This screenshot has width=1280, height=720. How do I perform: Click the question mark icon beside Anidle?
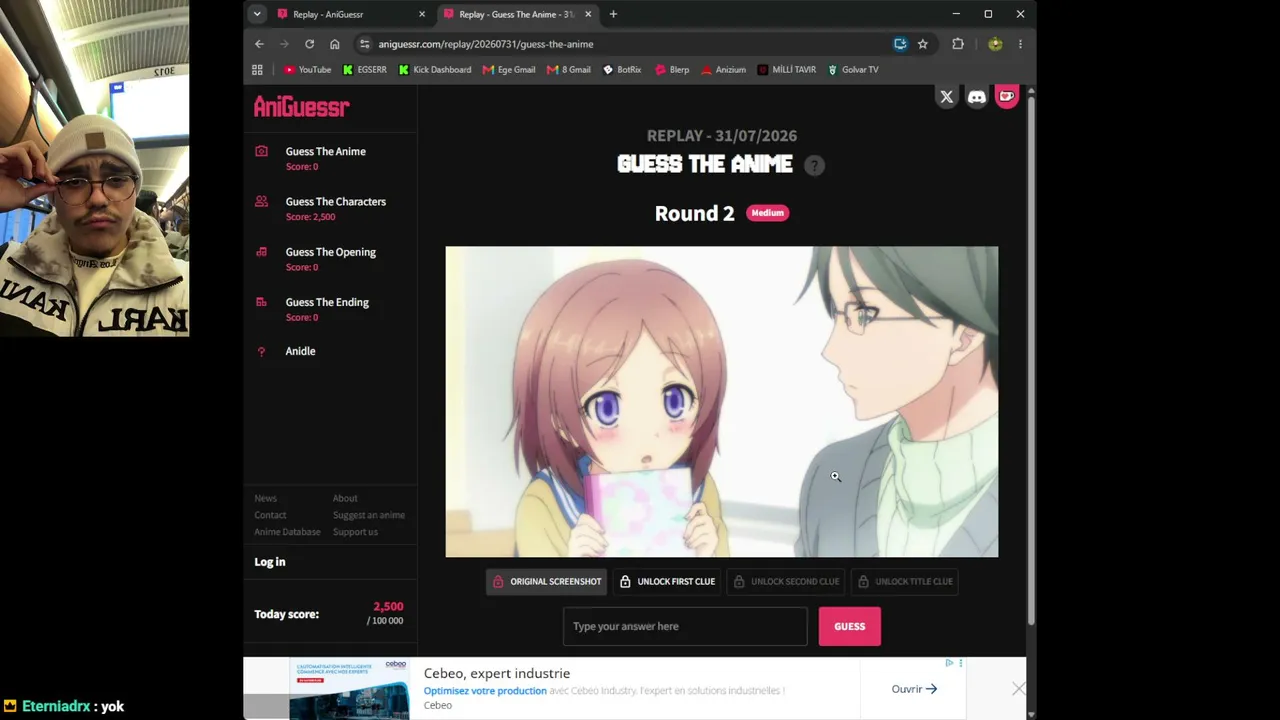coord(261,352)
